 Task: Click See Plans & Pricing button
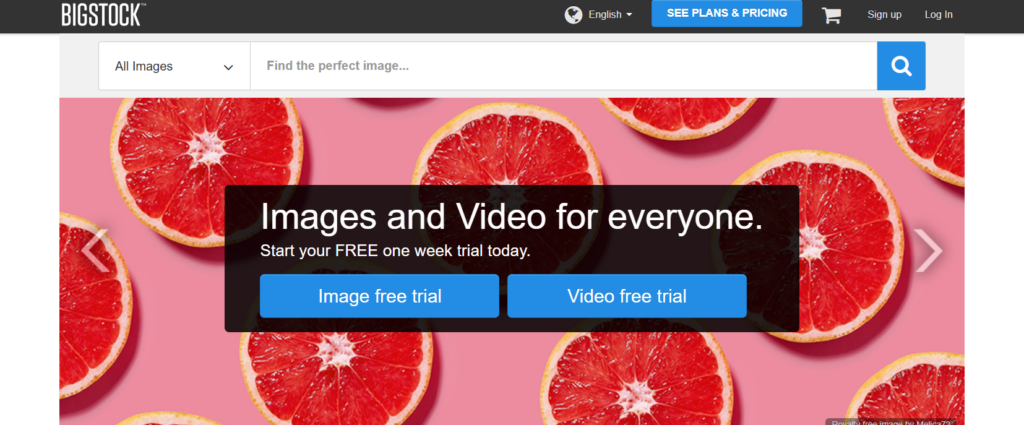coord(727,14)
